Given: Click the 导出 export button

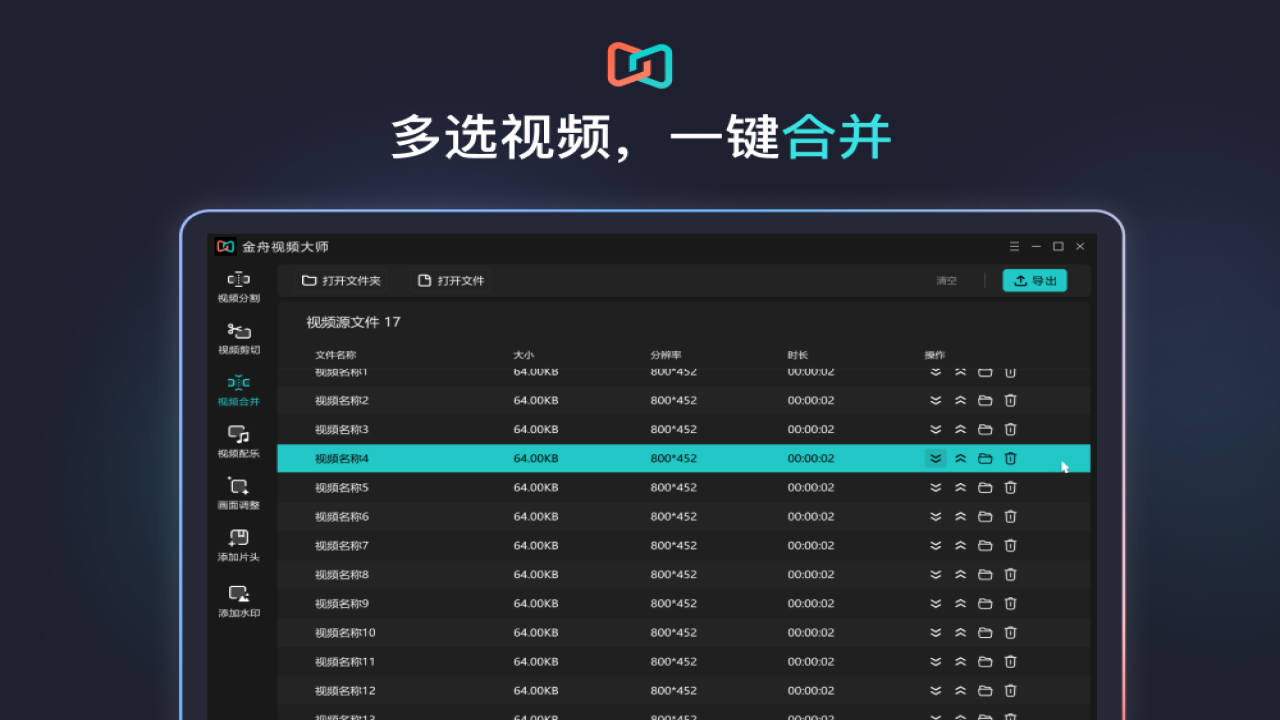Looking at the screenshot, I should [x=1034, y=280].
